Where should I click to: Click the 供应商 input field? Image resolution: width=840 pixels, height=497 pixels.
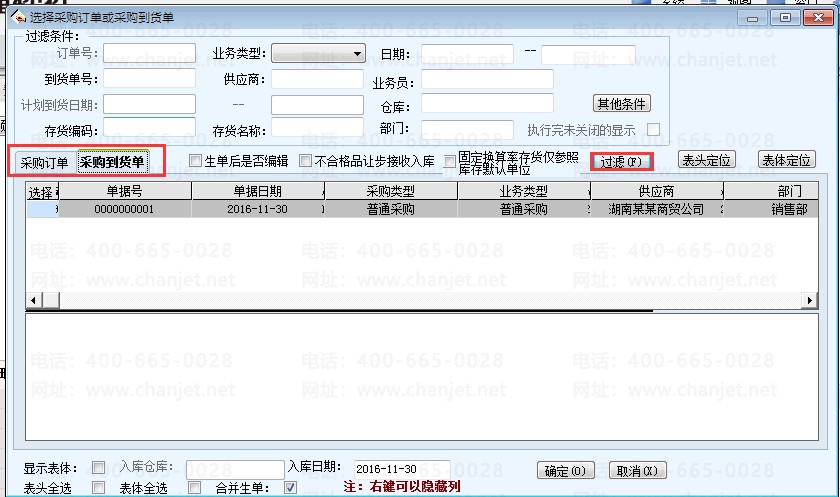coord(317,79)
